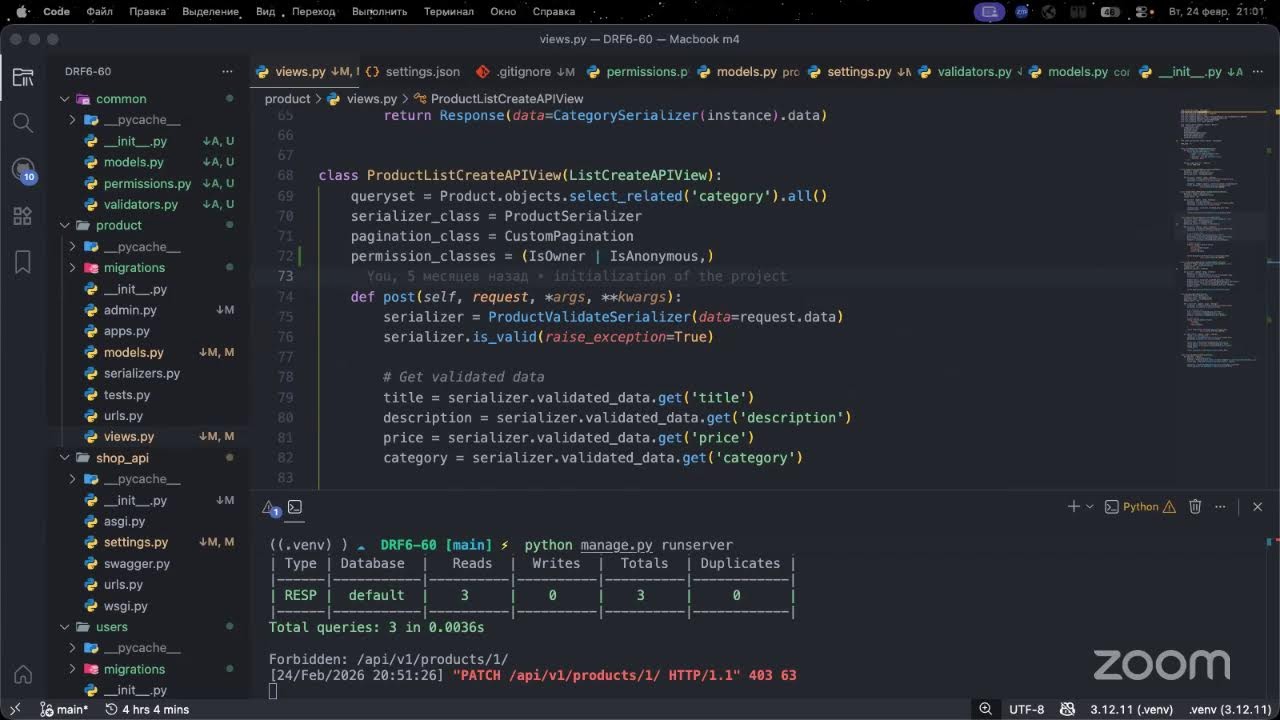Click the main* branch in the status bar
Viewport: 1280px width, 720px height.
click(x=64, y=709)
